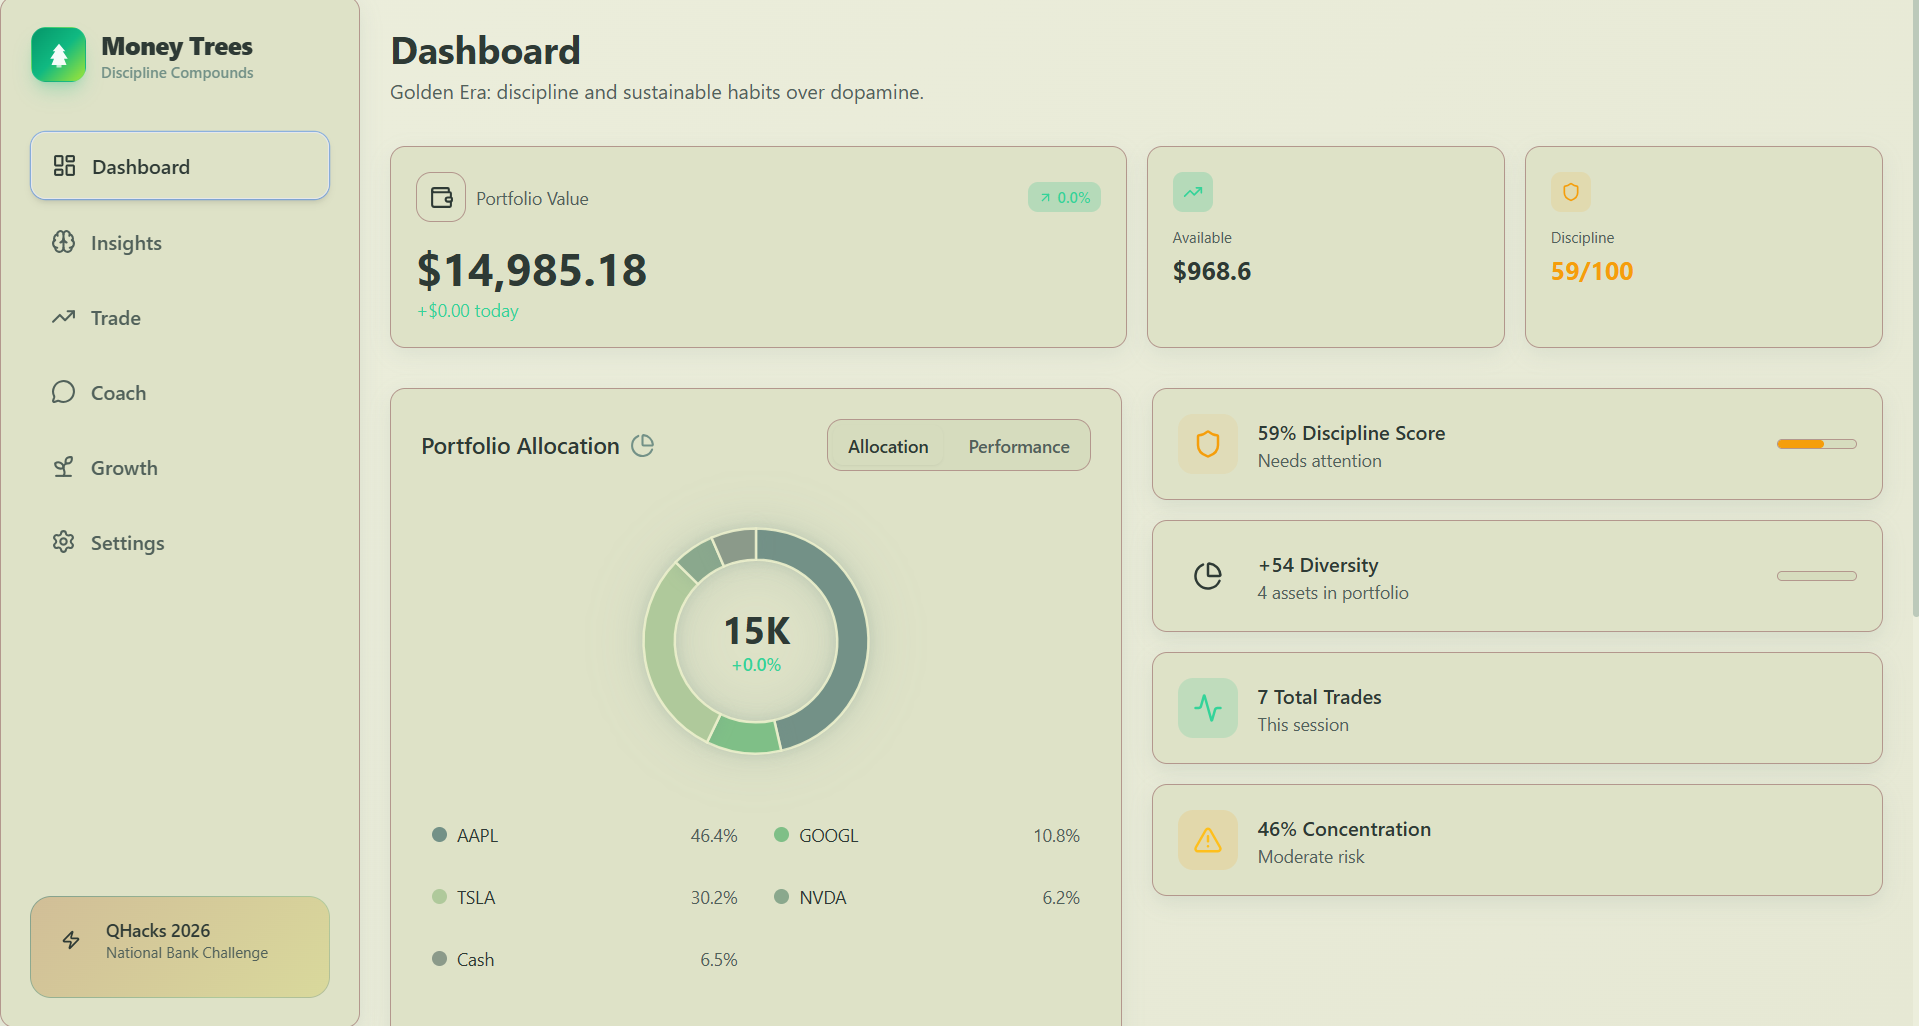Click the wallet icon beside Portfolio Value
This screenshot has width=1919, height=1026.
tap(441, 197)
